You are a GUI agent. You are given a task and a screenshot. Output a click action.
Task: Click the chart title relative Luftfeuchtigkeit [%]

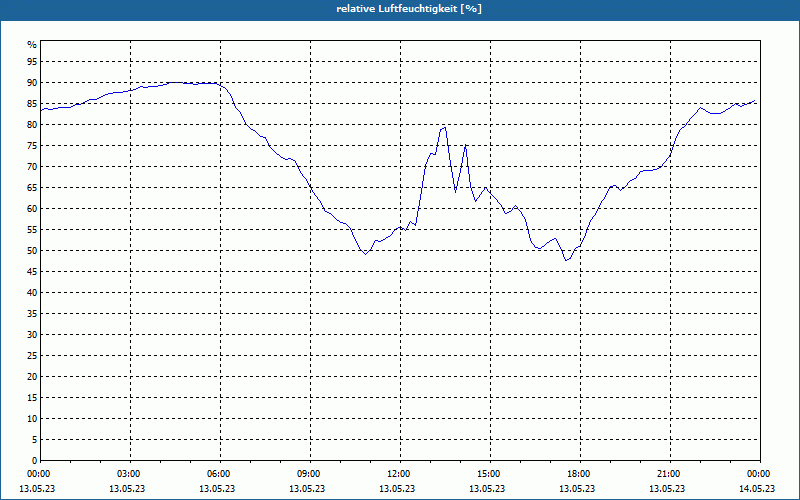coord(409,9)
